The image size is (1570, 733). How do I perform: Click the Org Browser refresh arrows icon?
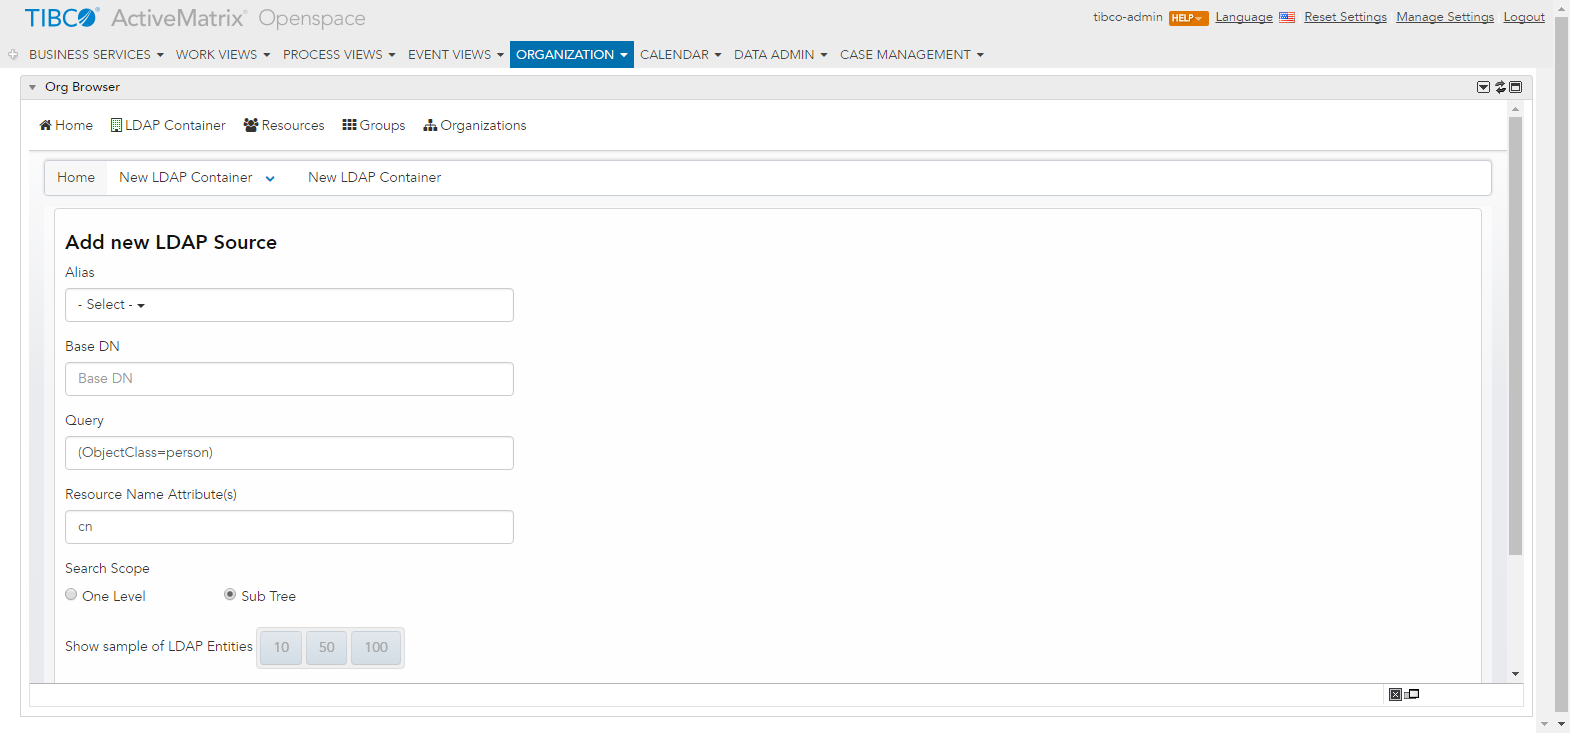(x=1500, y=87)
